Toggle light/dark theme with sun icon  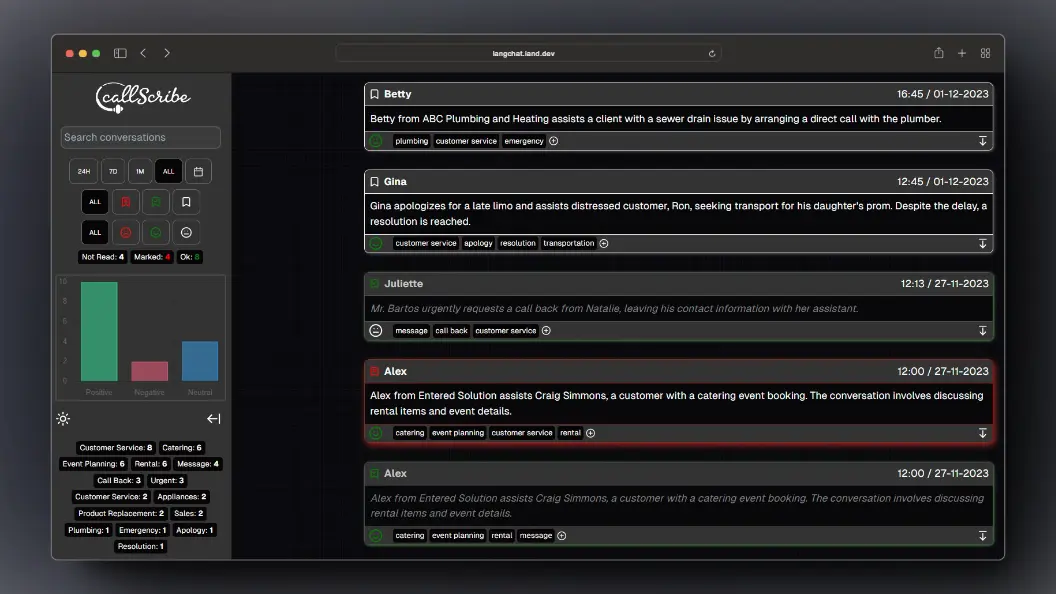(64, 419)
